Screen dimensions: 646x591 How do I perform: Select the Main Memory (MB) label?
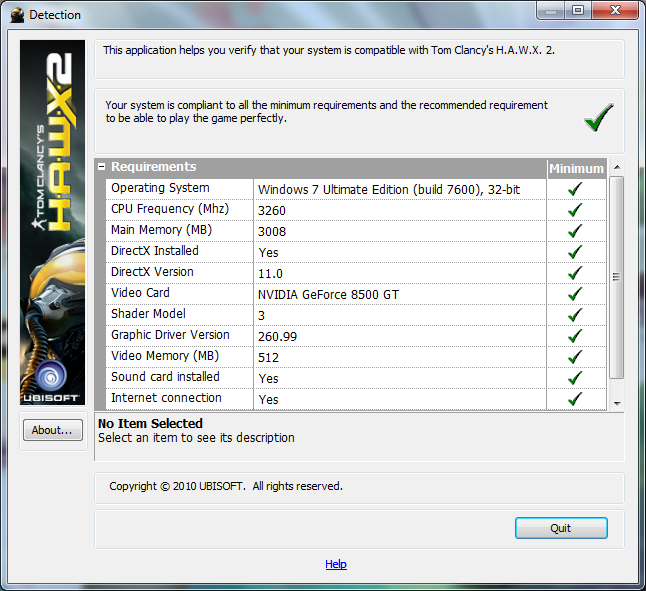[x=161, y=230]
